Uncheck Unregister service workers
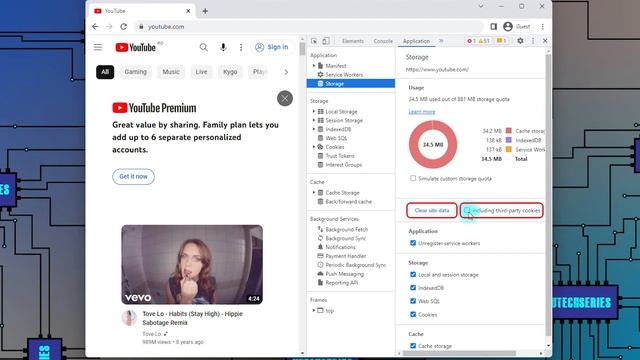The image size is (640, 360). [413, 243]
